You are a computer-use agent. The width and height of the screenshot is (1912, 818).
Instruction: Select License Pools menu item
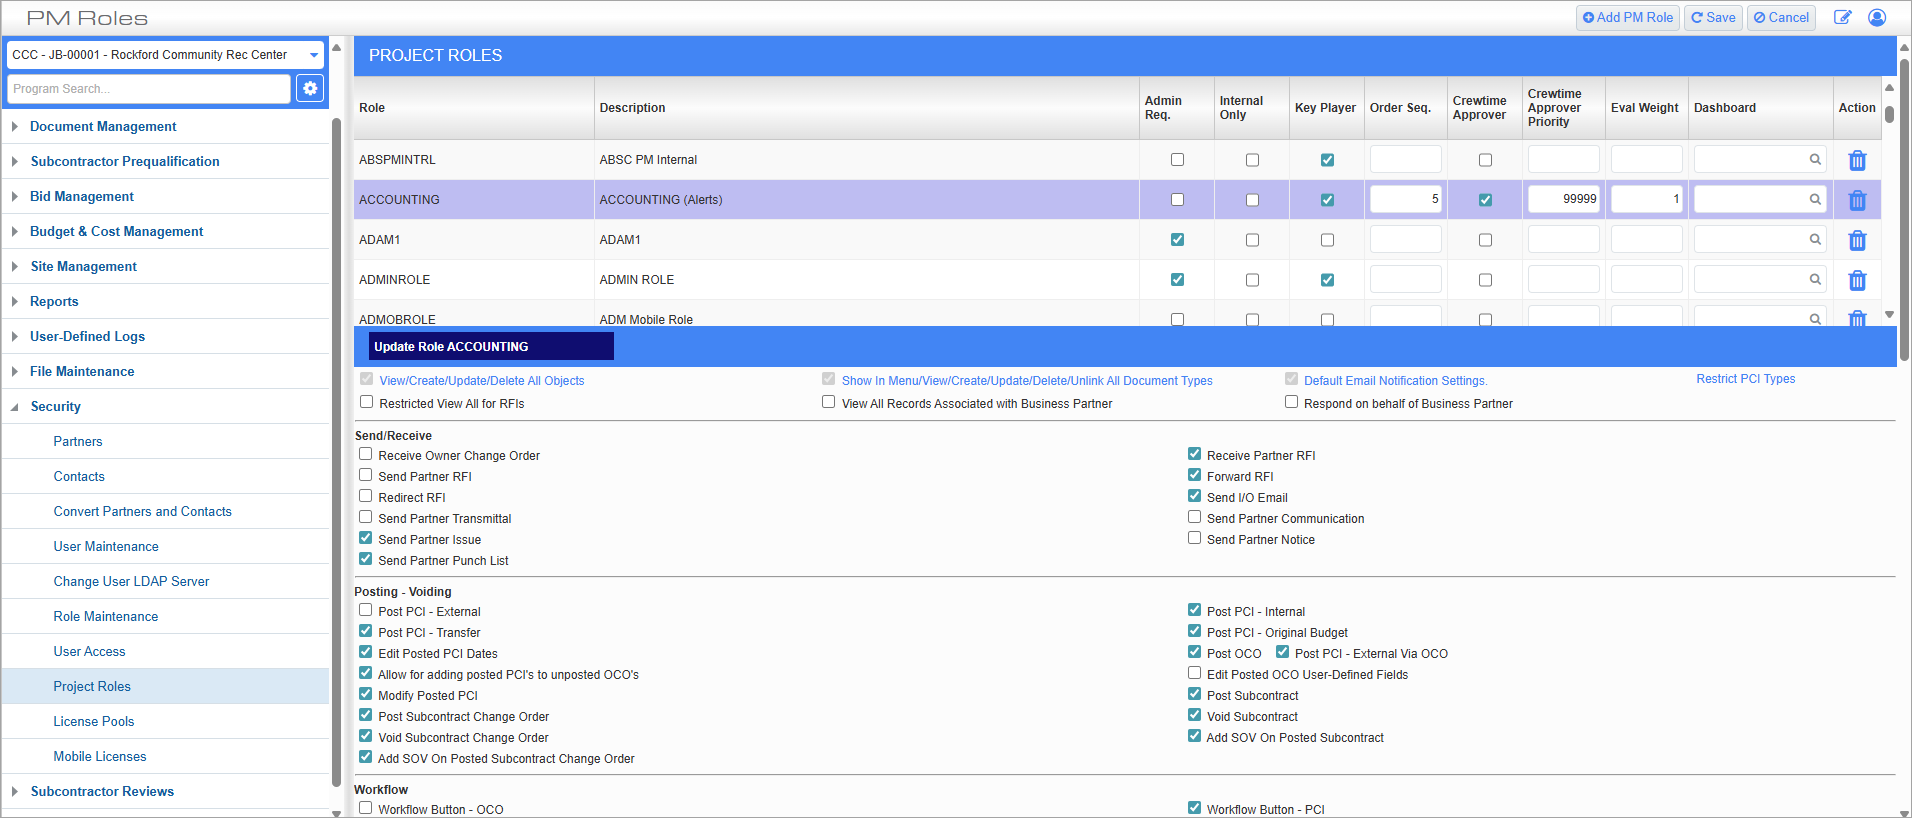point(94,721)
